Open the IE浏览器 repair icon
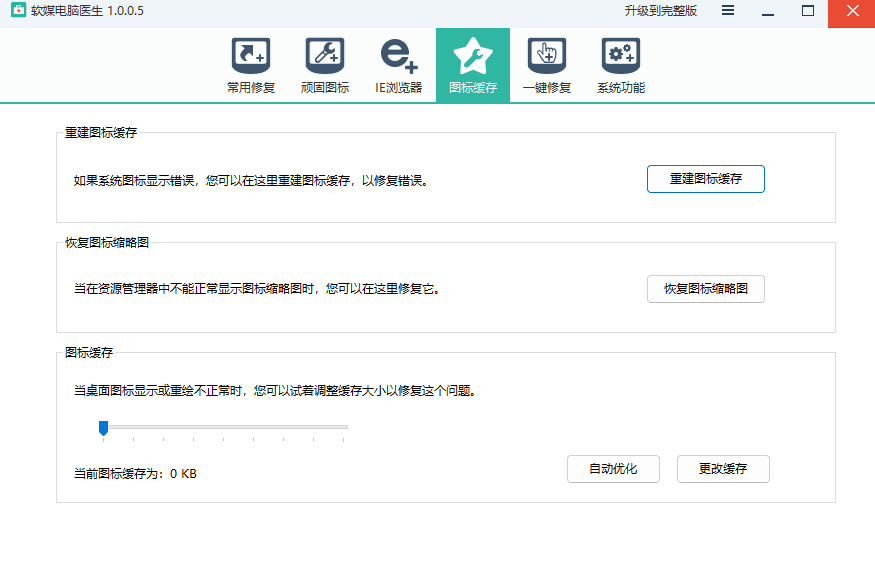The image size is (875, 569). click(x=398, y=54)
